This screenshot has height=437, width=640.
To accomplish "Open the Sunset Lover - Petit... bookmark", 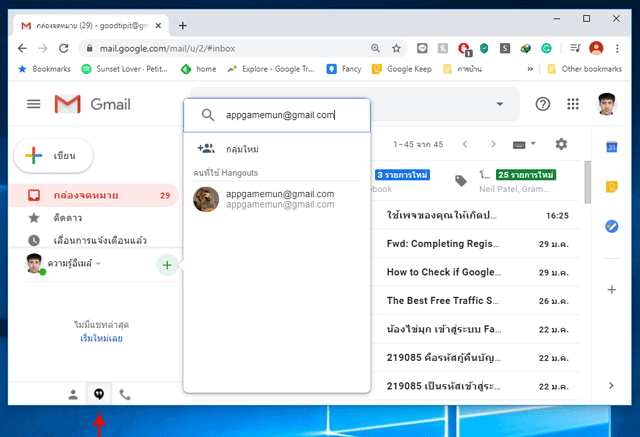I will pos(124,69).
